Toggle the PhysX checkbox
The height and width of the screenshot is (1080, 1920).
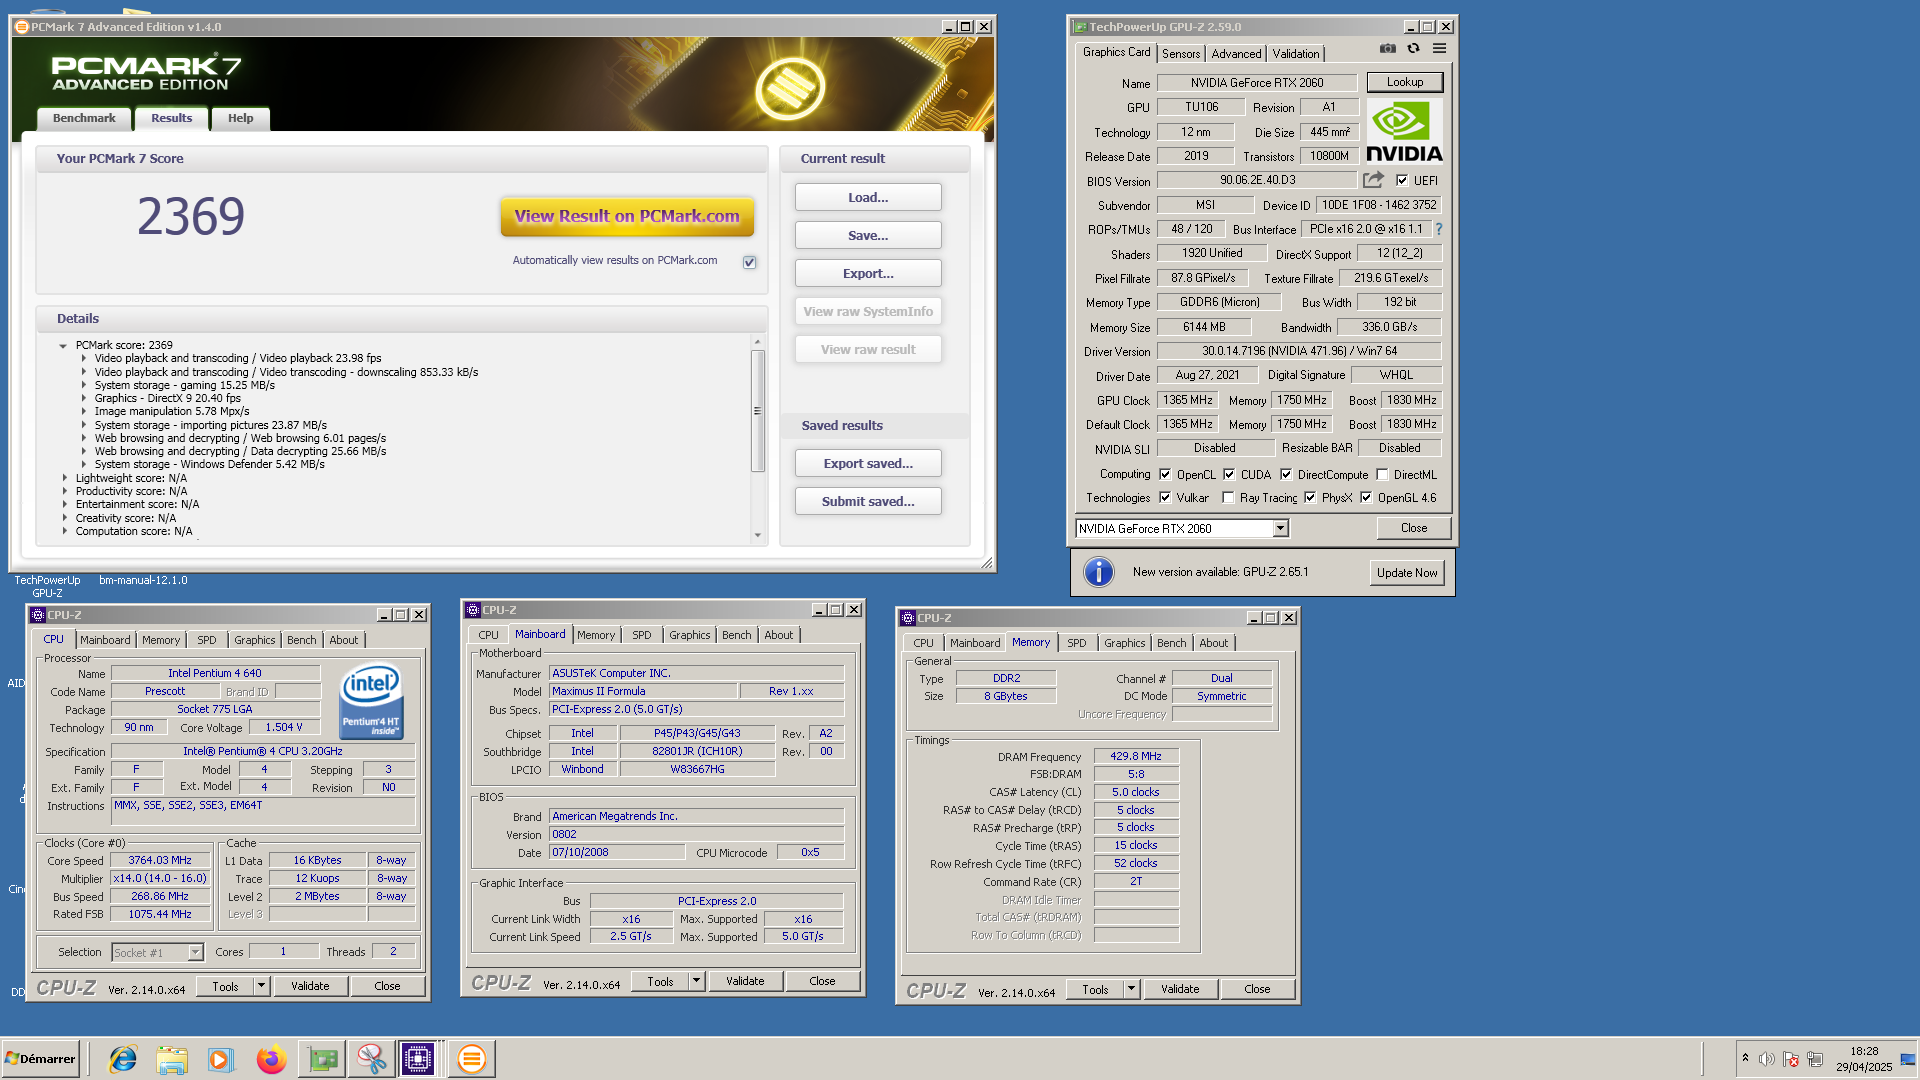[1310, 497]
